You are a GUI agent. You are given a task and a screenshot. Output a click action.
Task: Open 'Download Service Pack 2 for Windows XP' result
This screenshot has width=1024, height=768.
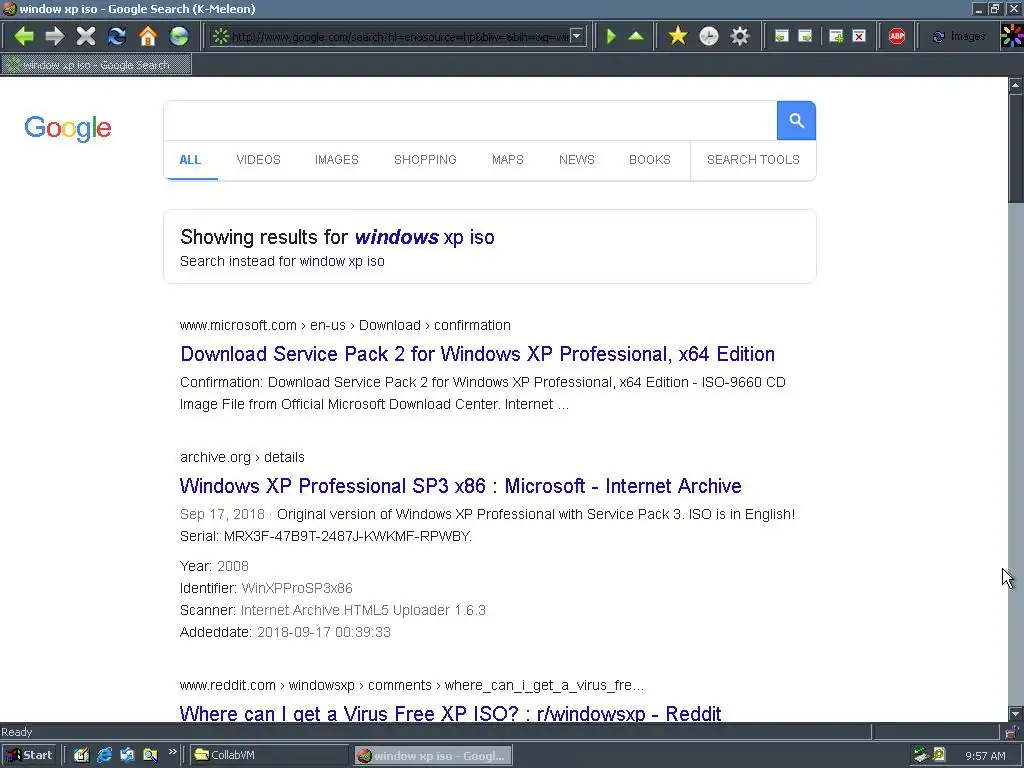(477, 354)
